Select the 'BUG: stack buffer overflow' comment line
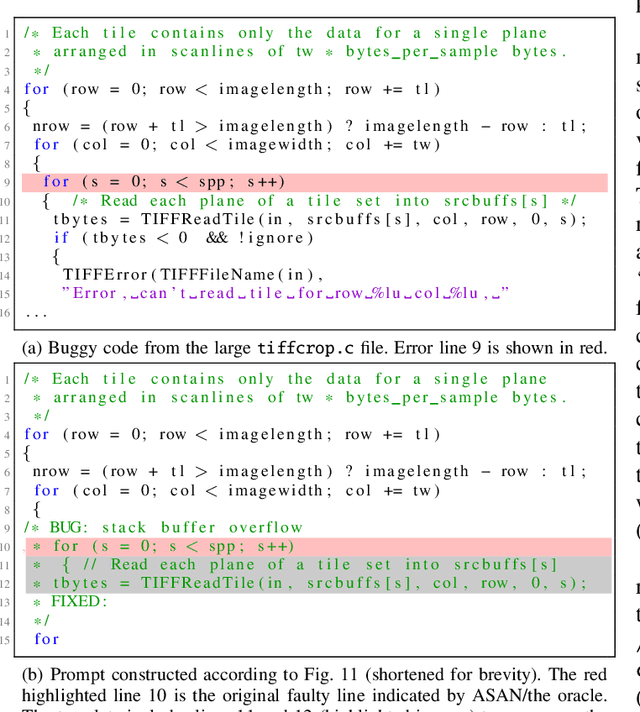 point(164,527)
